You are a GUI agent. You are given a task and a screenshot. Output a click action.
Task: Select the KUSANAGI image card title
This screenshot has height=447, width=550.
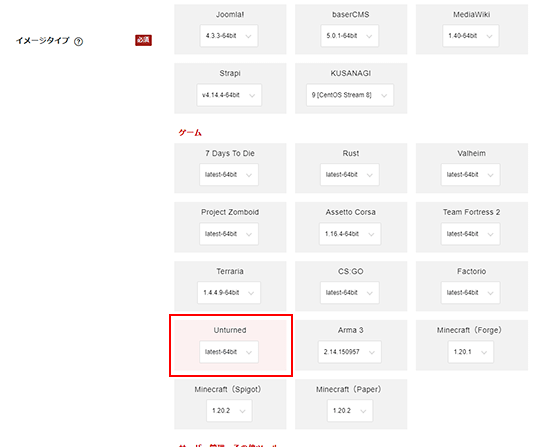351,73
